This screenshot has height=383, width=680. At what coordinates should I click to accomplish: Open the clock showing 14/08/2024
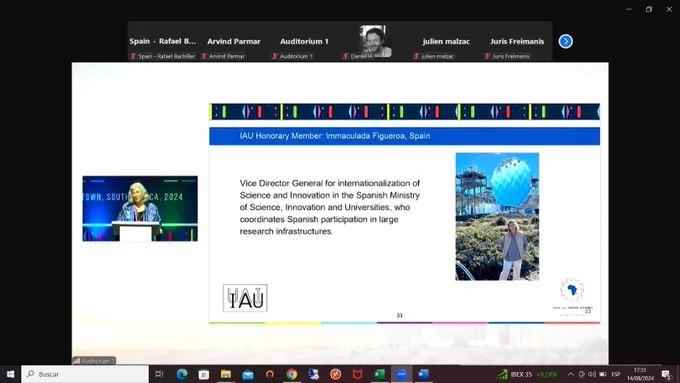640,374
